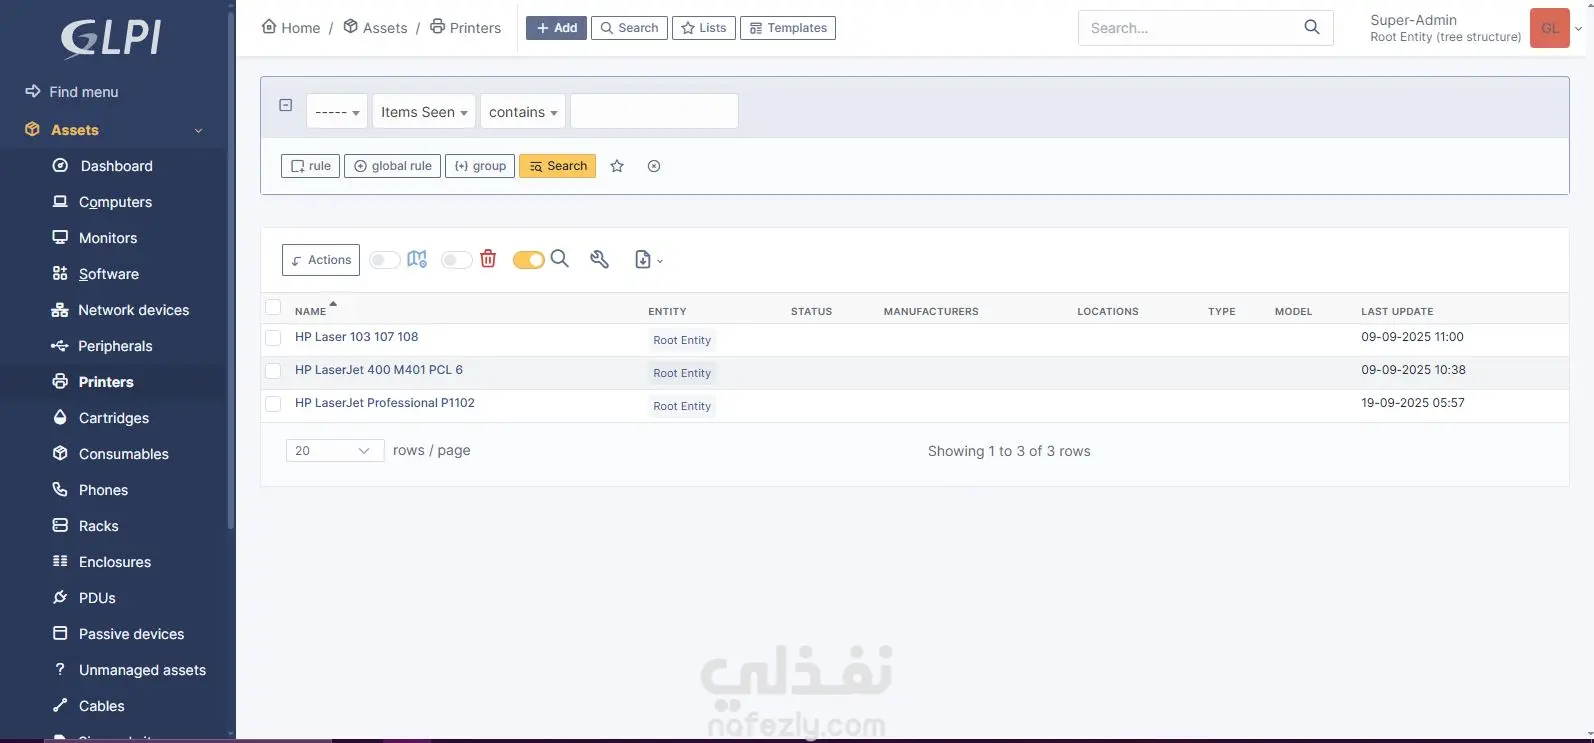Run the query with the yellow Search button
The image size is (1594, 743).
click(557, 166)
